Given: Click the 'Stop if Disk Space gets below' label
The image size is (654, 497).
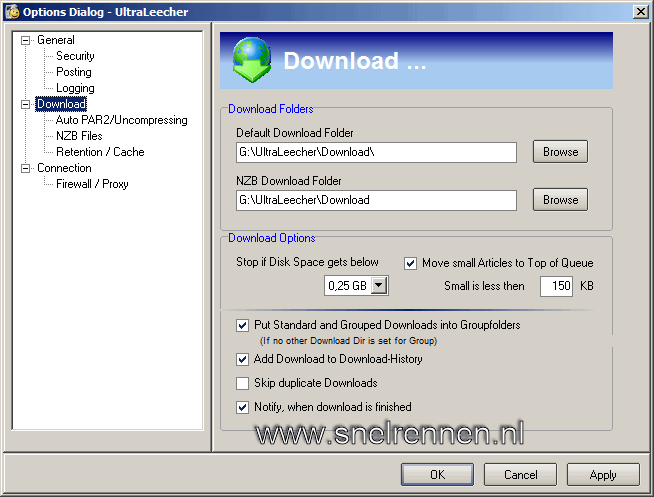Looking at the screenshot, I should tap(307, 262).
